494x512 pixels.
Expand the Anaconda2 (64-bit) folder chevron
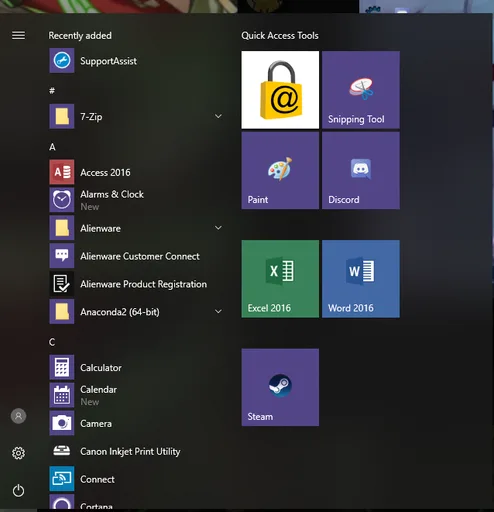point(218,312)
